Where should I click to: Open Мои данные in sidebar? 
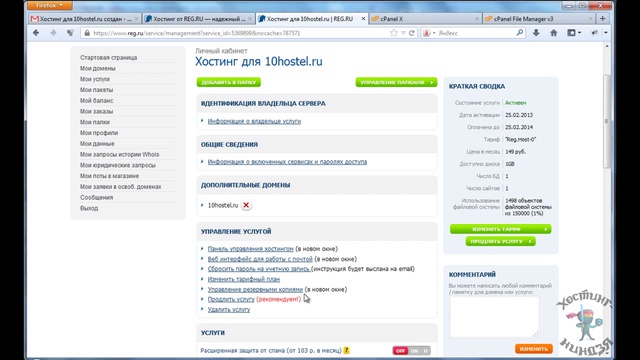tap(97, 144)
